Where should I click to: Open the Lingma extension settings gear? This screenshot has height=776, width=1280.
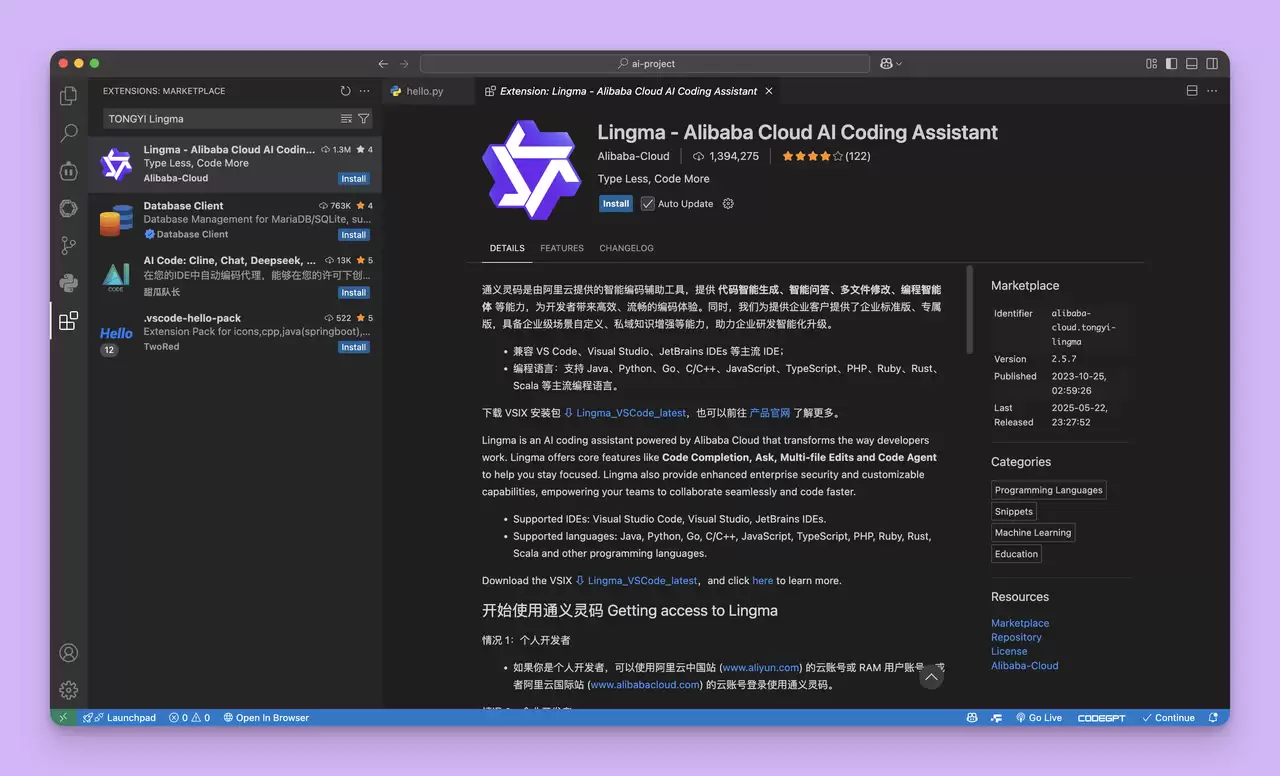(728, 204)
